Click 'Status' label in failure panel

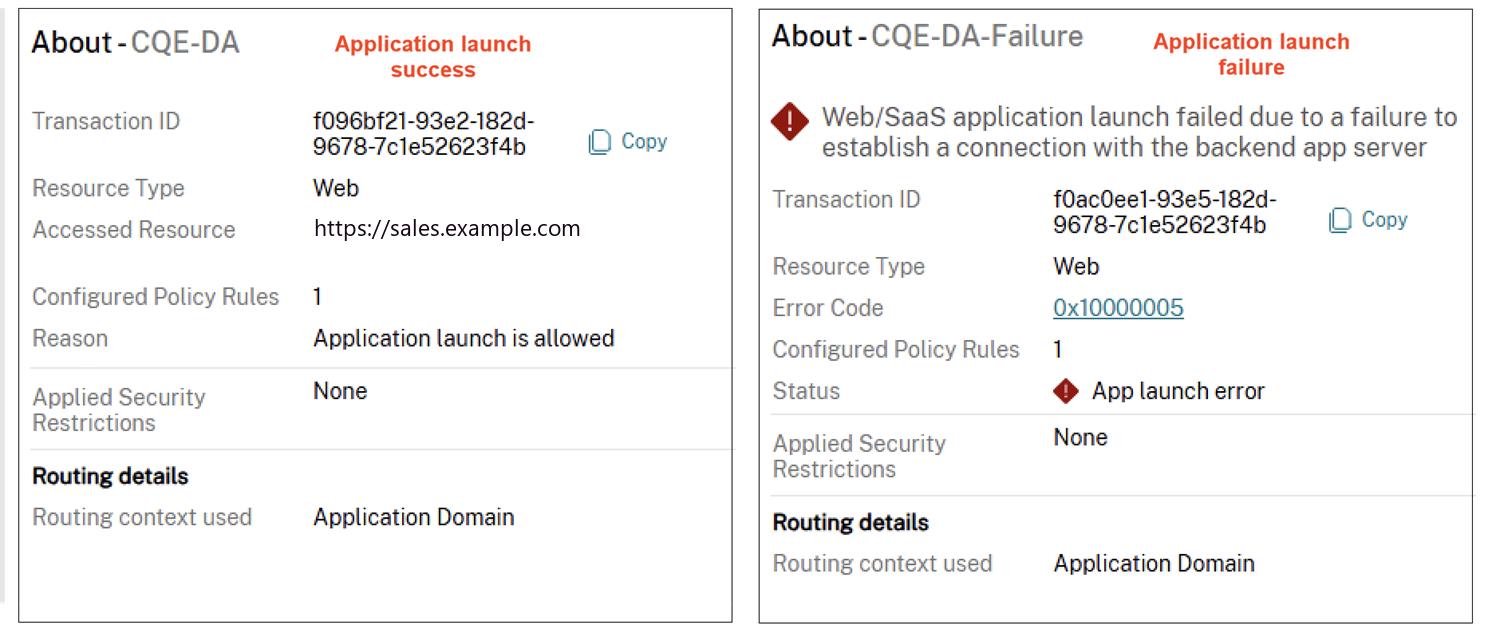[806, 391]
